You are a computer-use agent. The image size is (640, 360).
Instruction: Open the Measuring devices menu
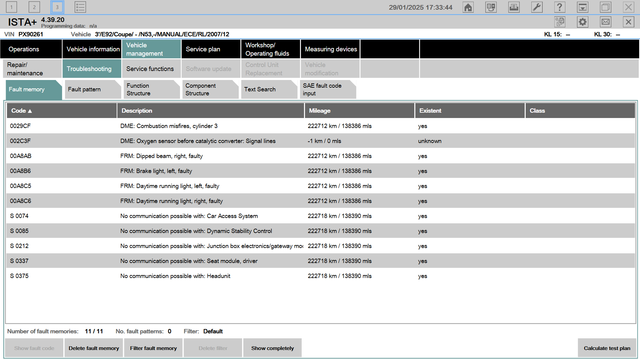pos(330,49)
